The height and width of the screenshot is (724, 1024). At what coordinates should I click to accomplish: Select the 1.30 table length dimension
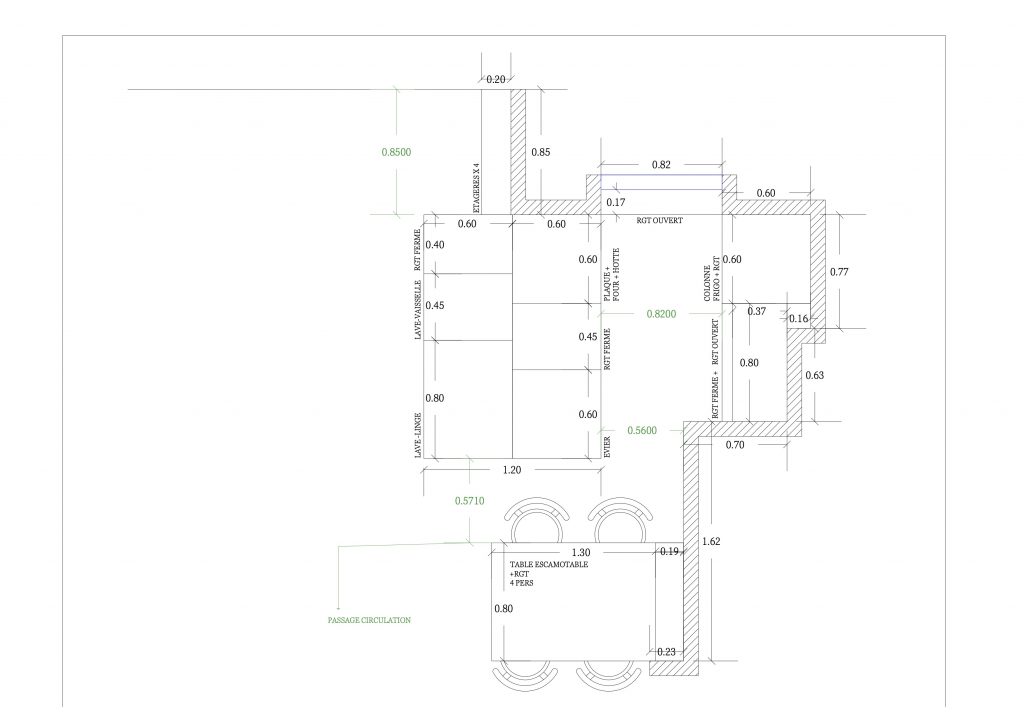point(581,552)
